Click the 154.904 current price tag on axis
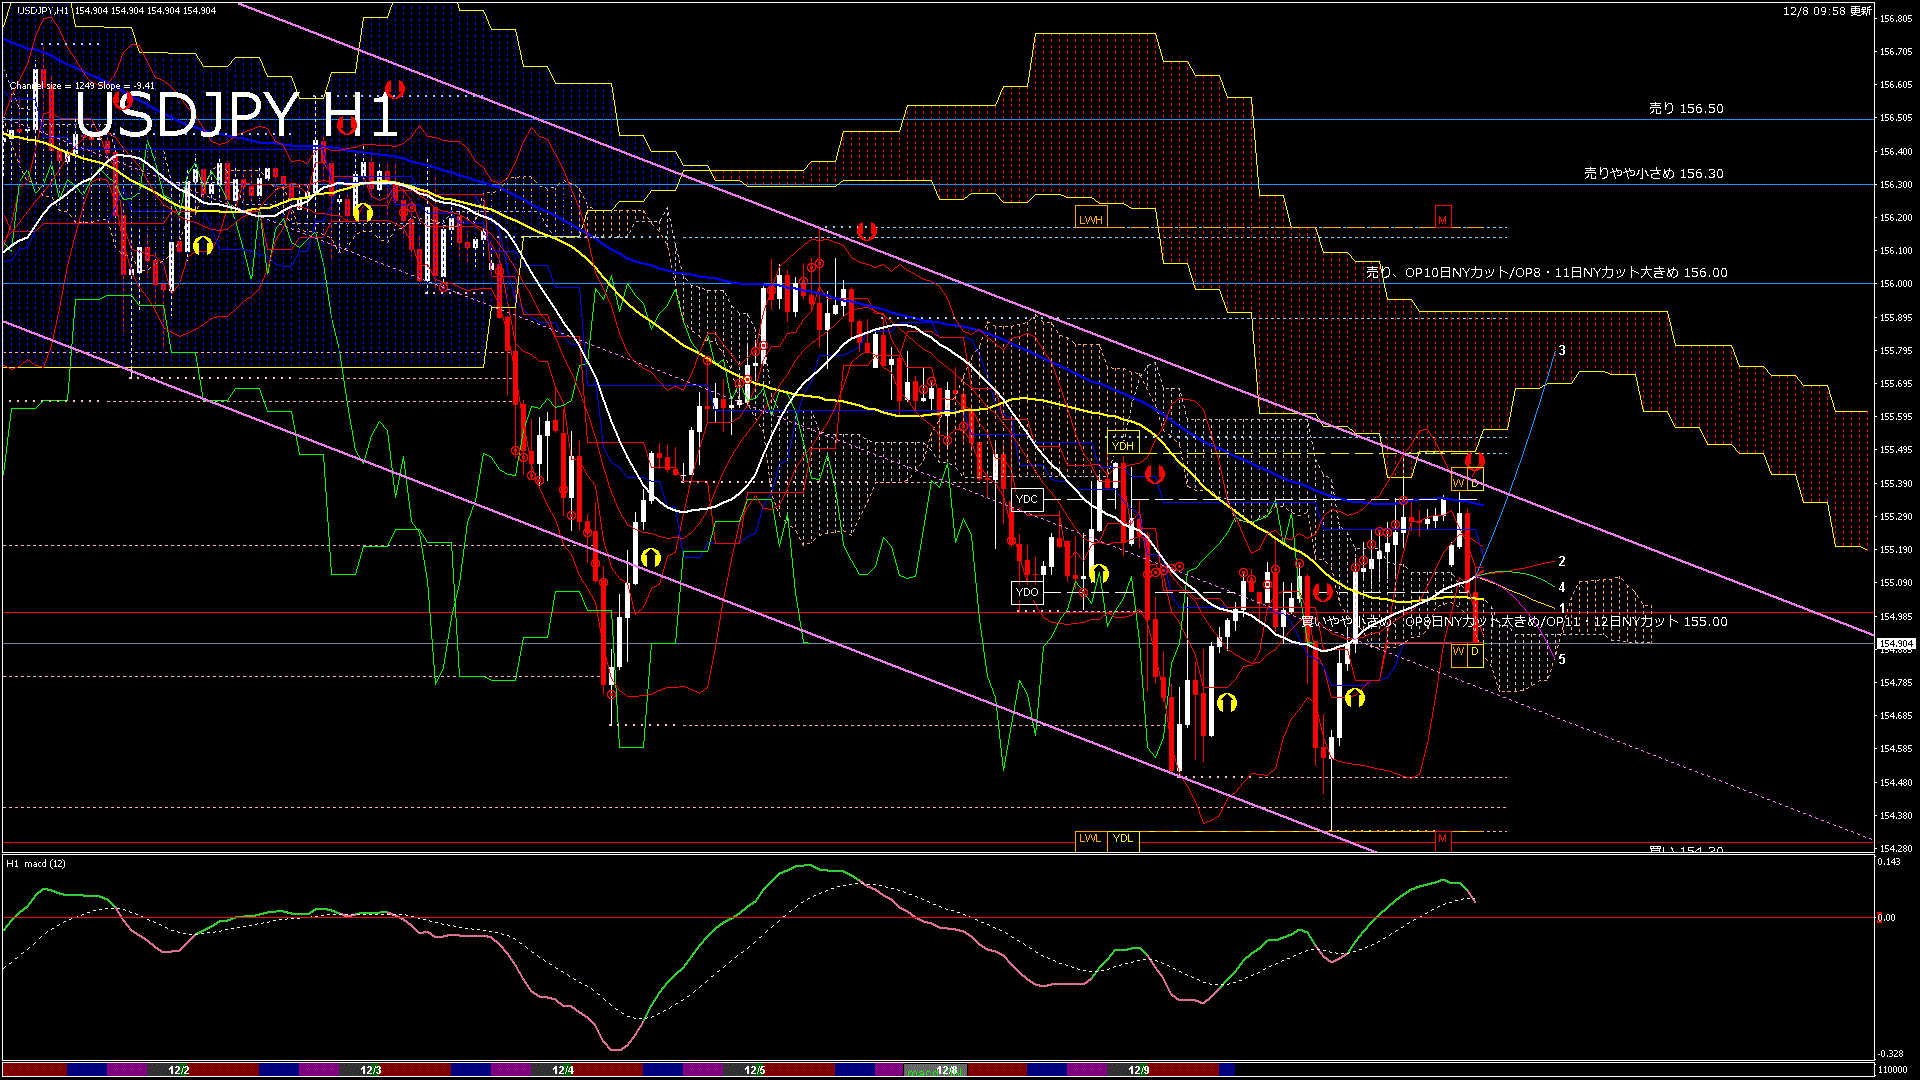This screenshot has width=1920, height=1080. click(x=1896, y=644)
